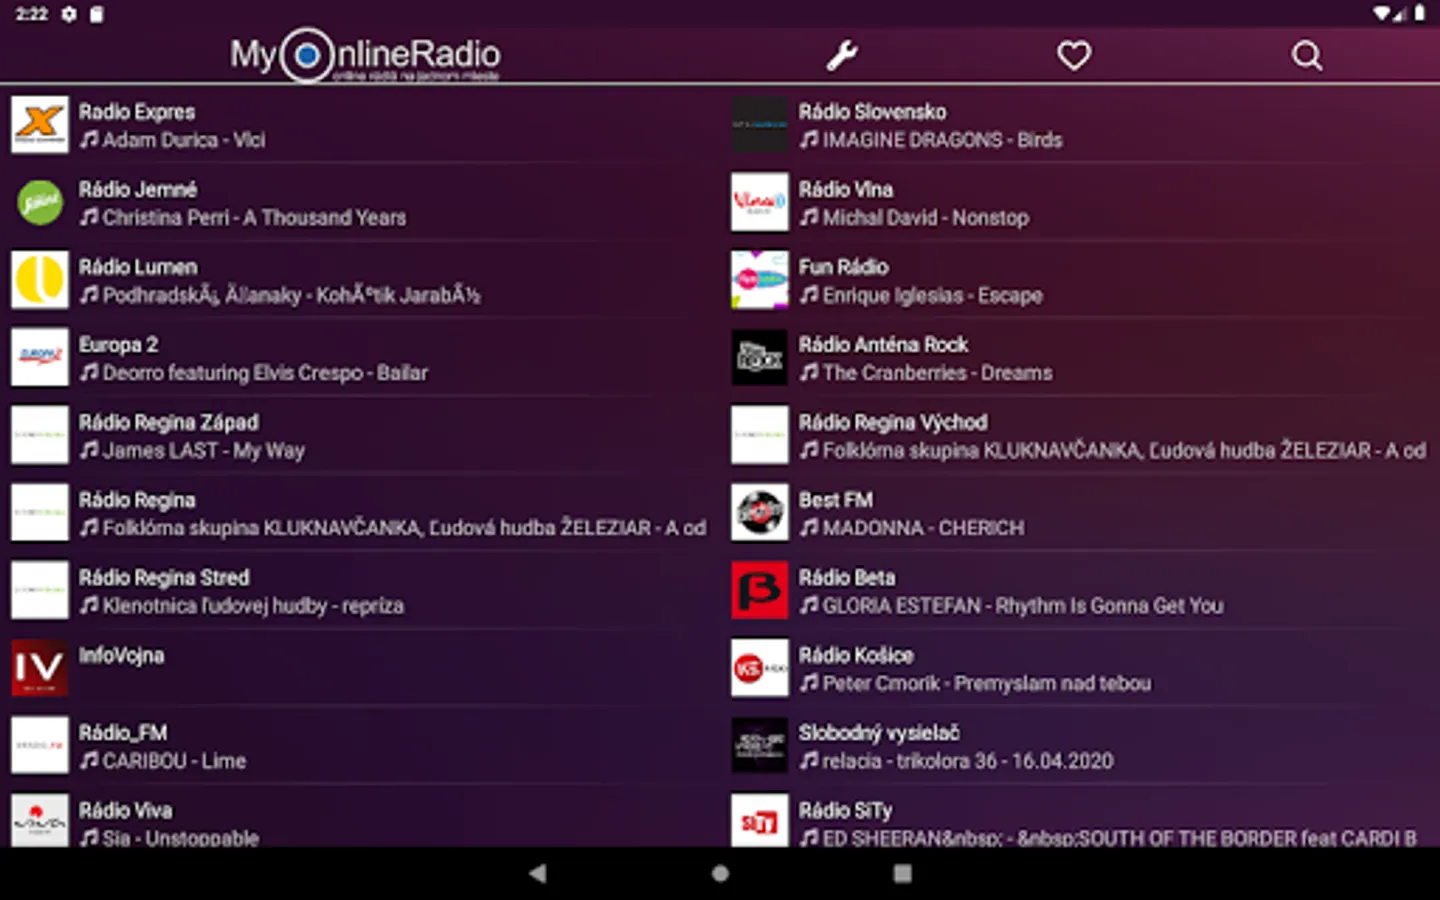Tap the Europa 2 station logo
Viewport: 1440px width, 900px height.
[40, 357]
